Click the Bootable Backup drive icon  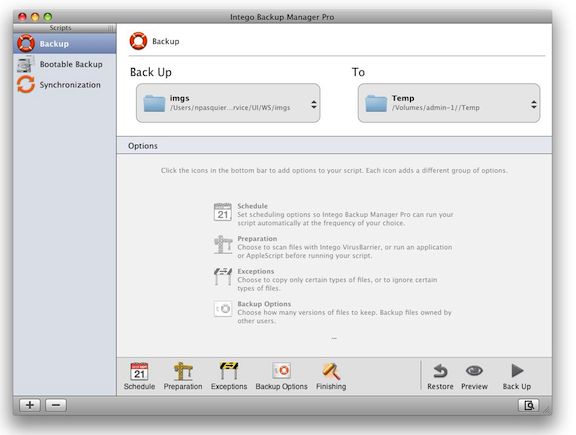tap(26, 64)
